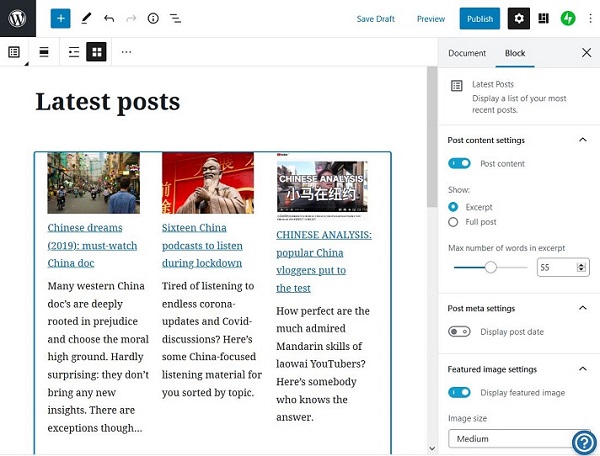Adjust max words in excerpt slider
600x456 pixels.
(x=491, y=267)
